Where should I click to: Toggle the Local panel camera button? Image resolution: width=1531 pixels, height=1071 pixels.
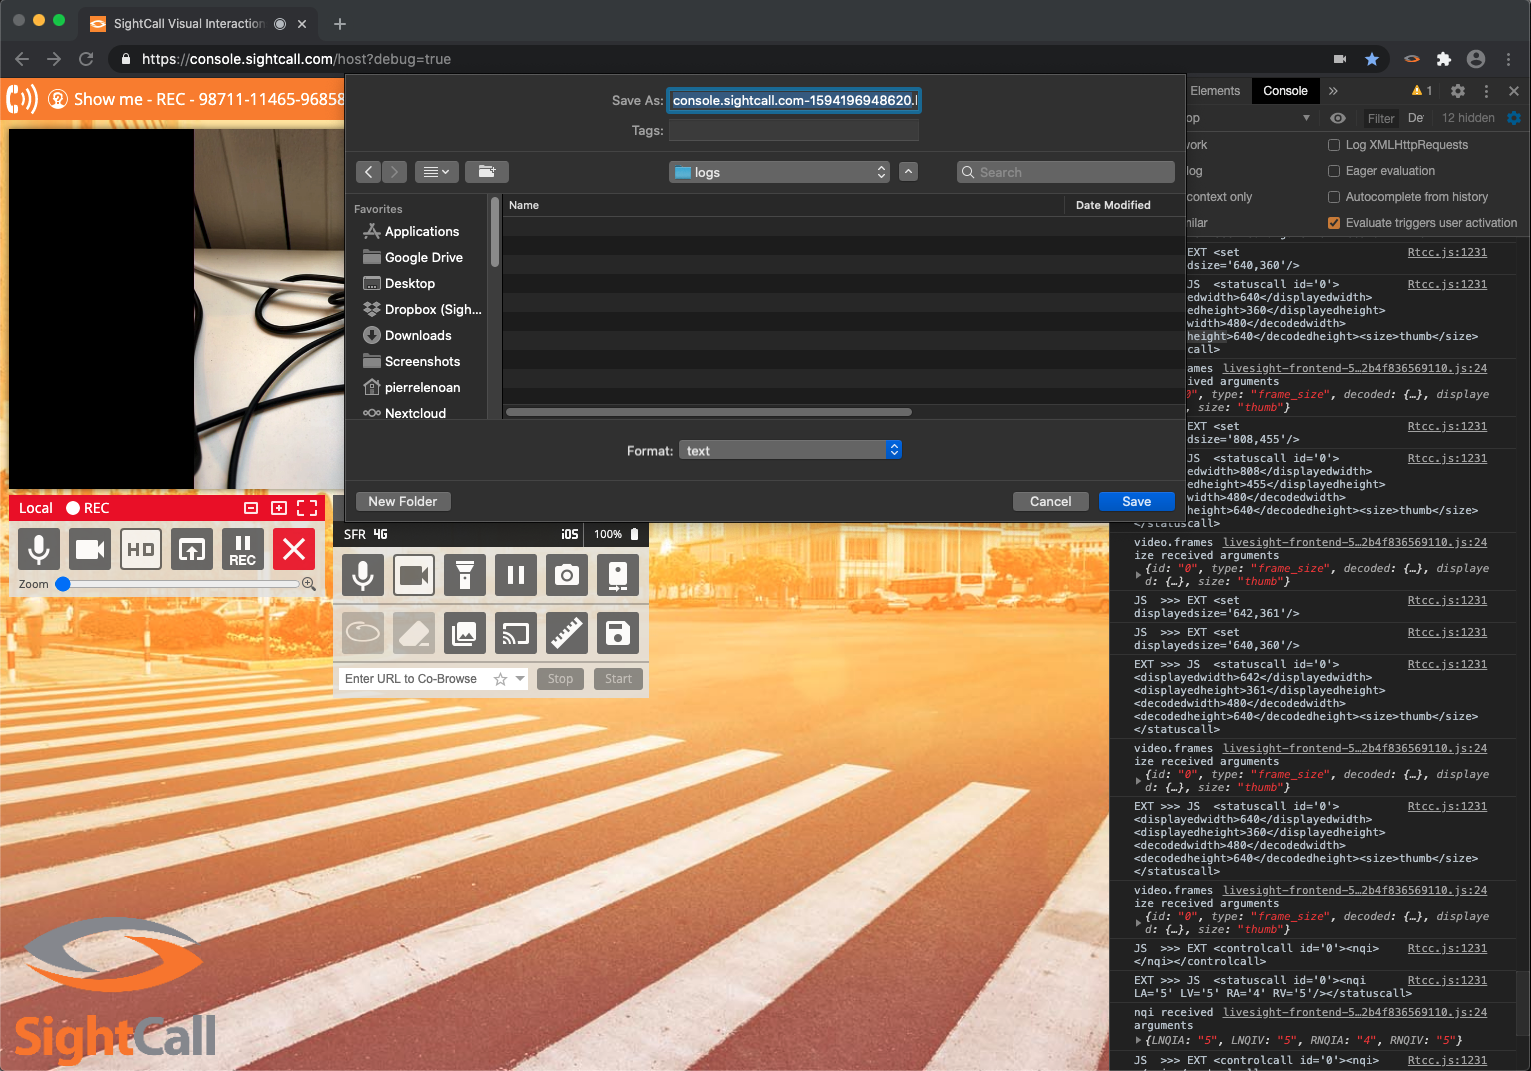tap(90, 549)
